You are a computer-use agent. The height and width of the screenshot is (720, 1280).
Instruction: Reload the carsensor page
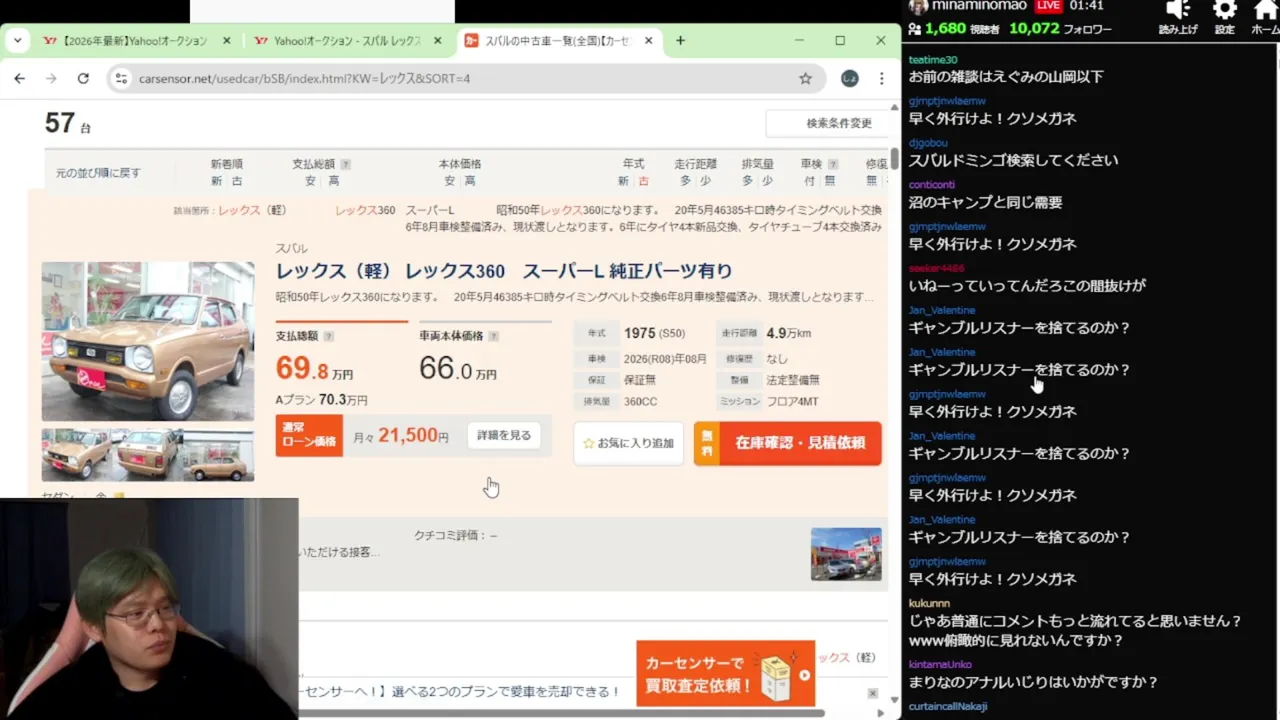(83, 78)
